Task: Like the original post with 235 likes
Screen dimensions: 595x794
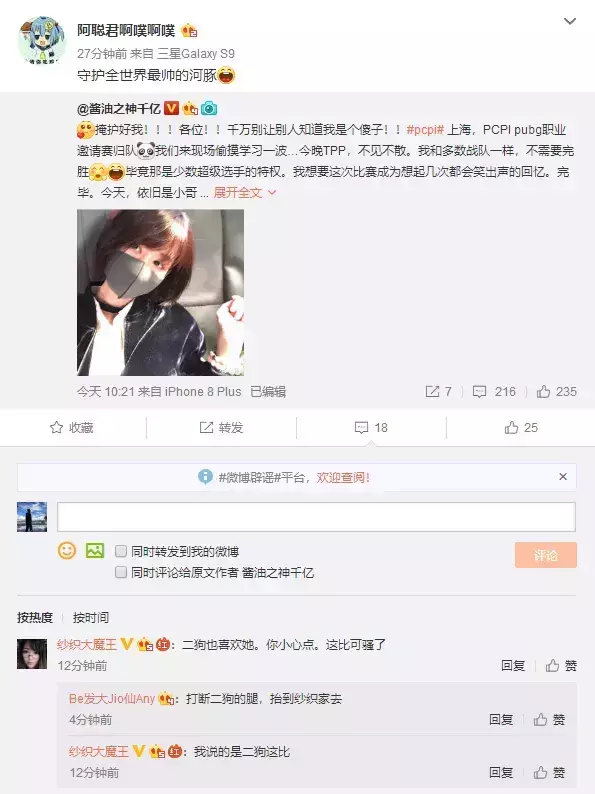Action: (x=557, y=391)
